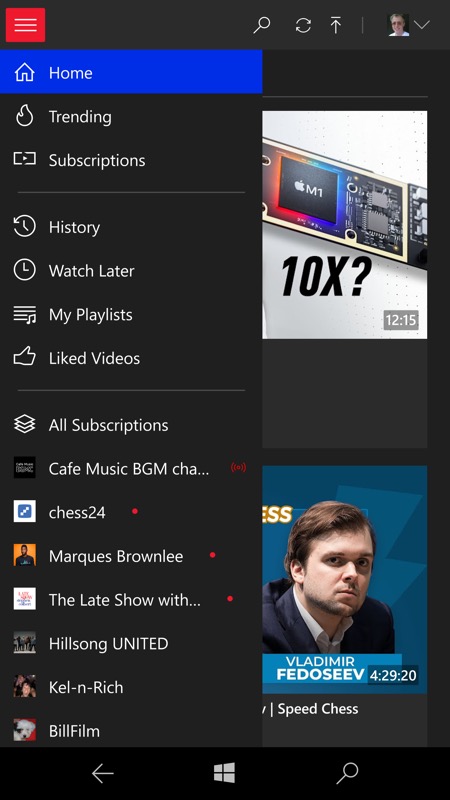Open the Apple M1 10X video thumbnail
The width and height of the screenshot is (450, 800).
pyautogui.click(x=345, y=224)
